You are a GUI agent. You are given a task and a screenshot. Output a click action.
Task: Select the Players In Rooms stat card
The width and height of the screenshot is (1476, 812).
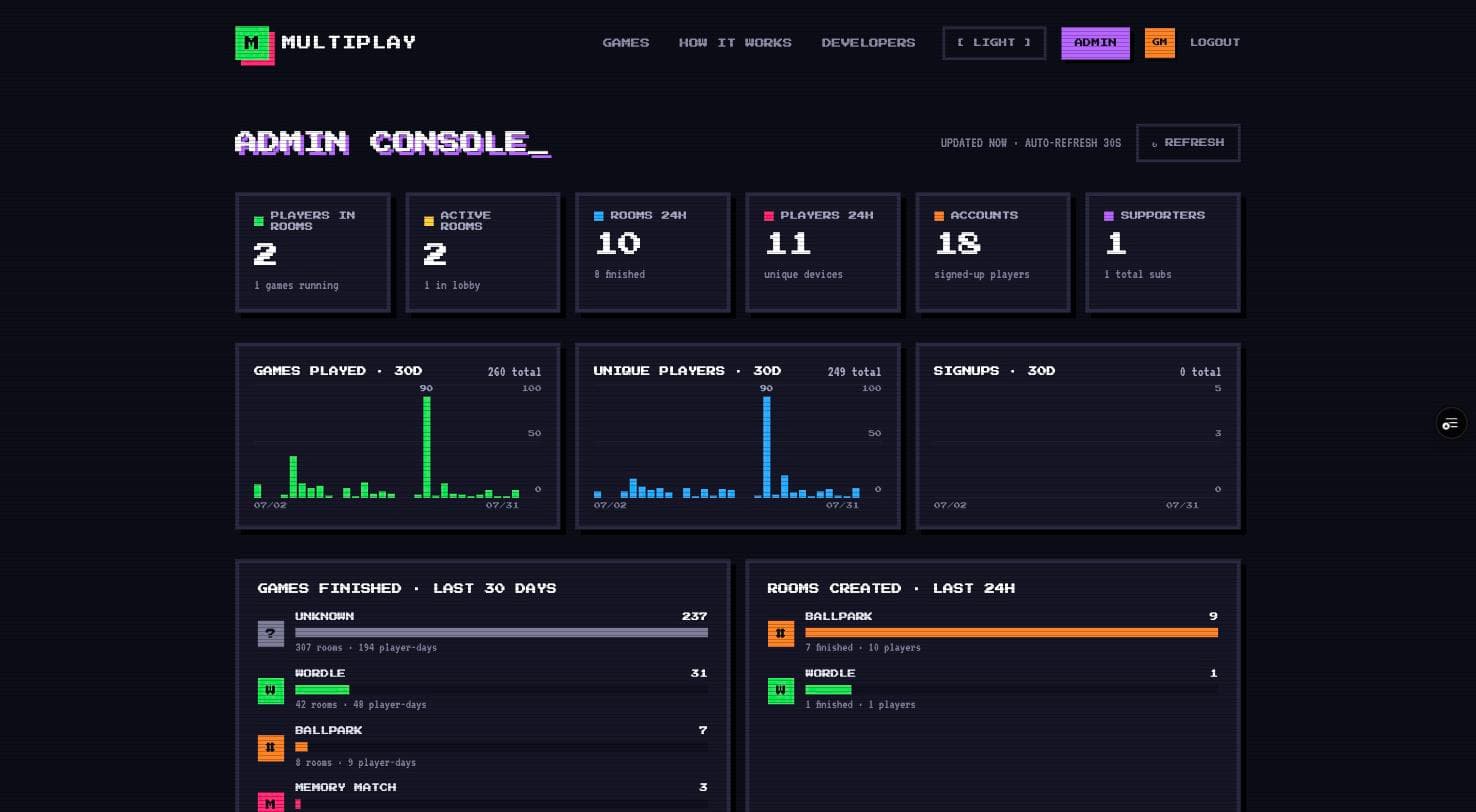(313, 253)
